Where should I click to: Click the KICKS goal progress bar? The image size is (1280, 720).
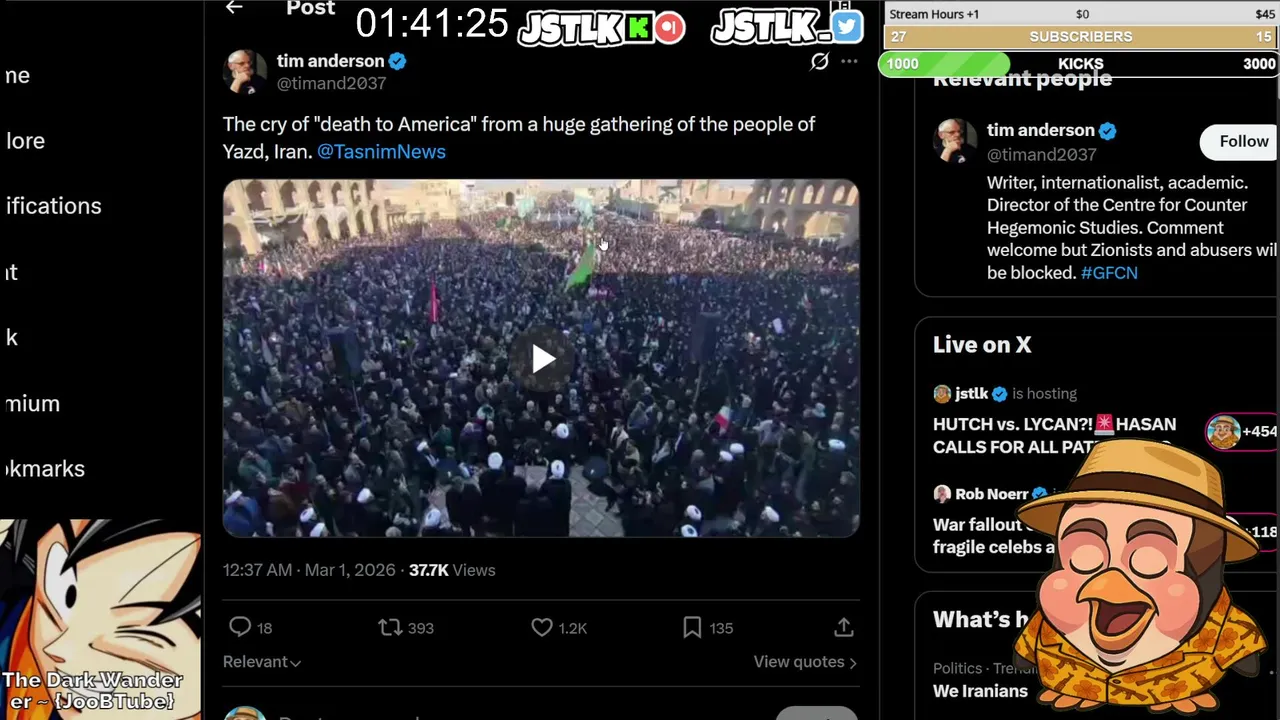pos(1080,63)
